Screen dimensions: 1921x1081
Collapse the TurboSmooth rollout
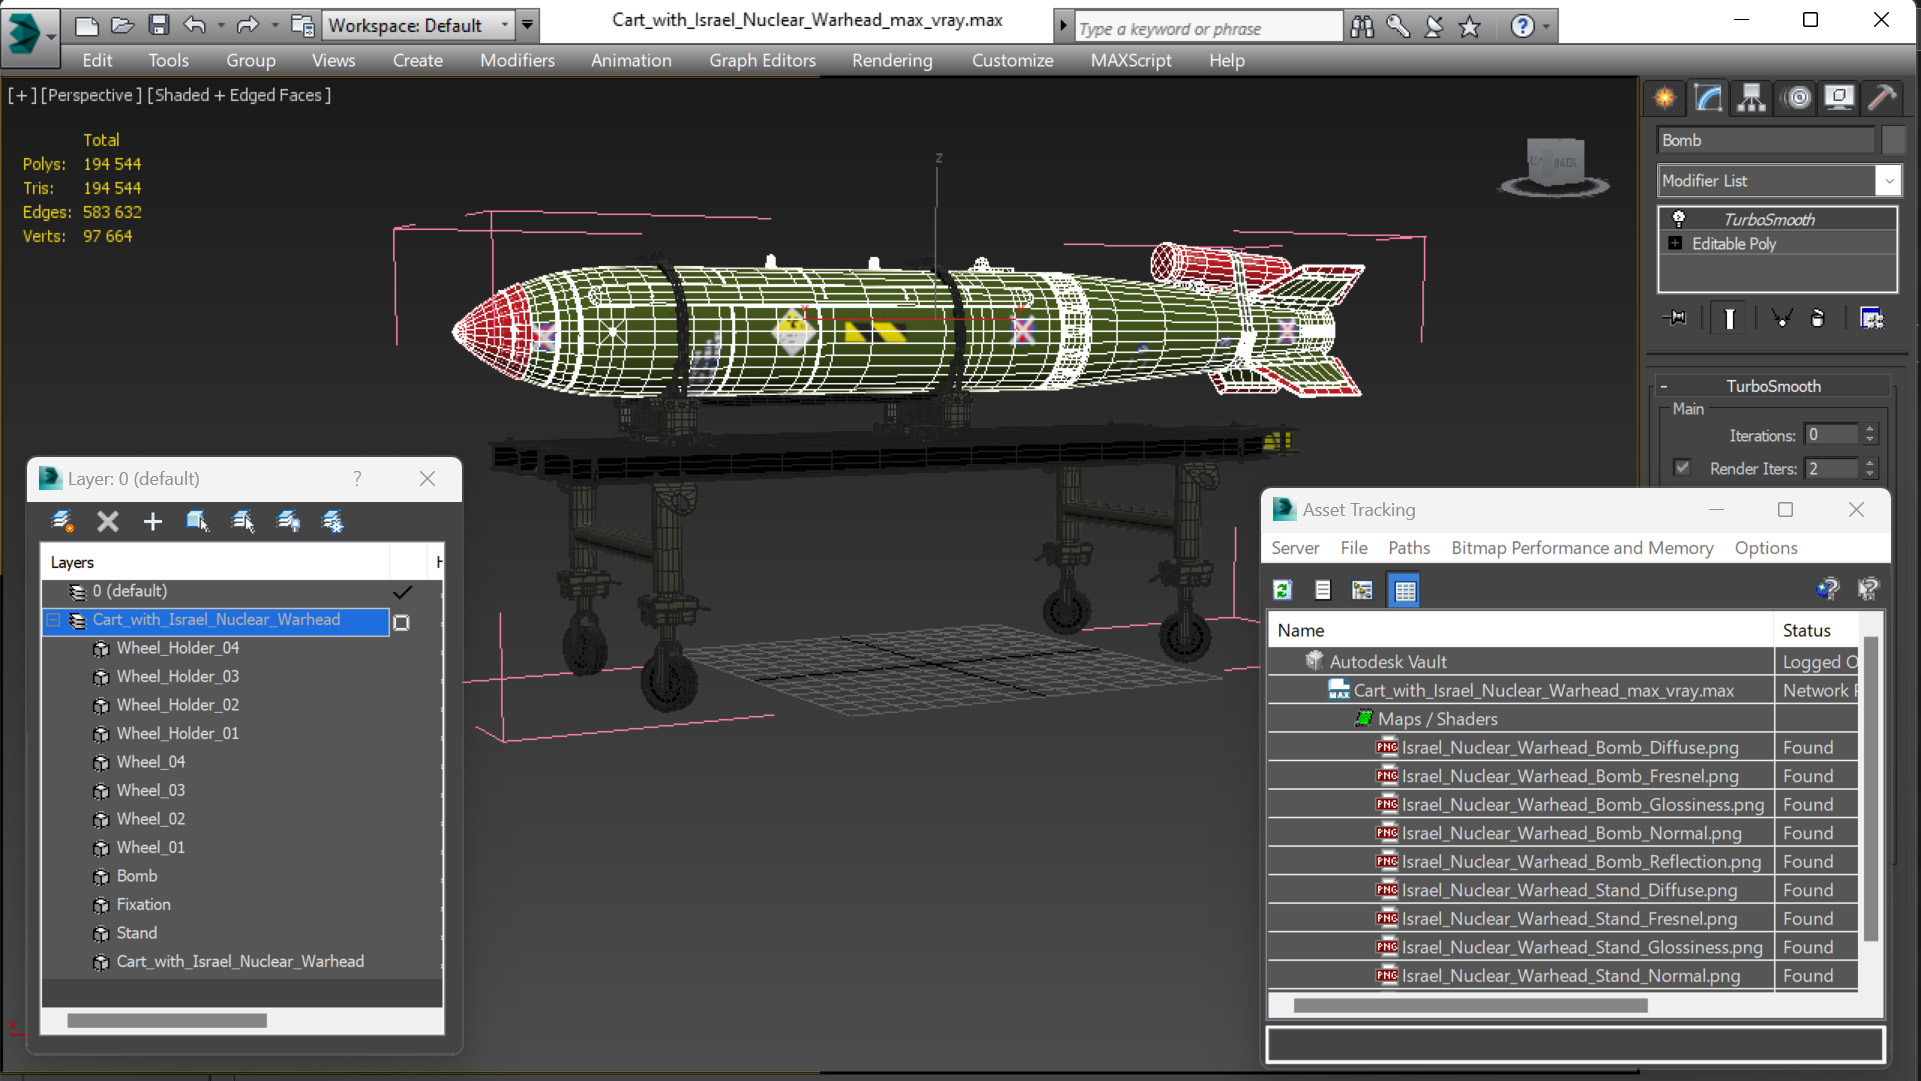click(x=1664, y=386)
